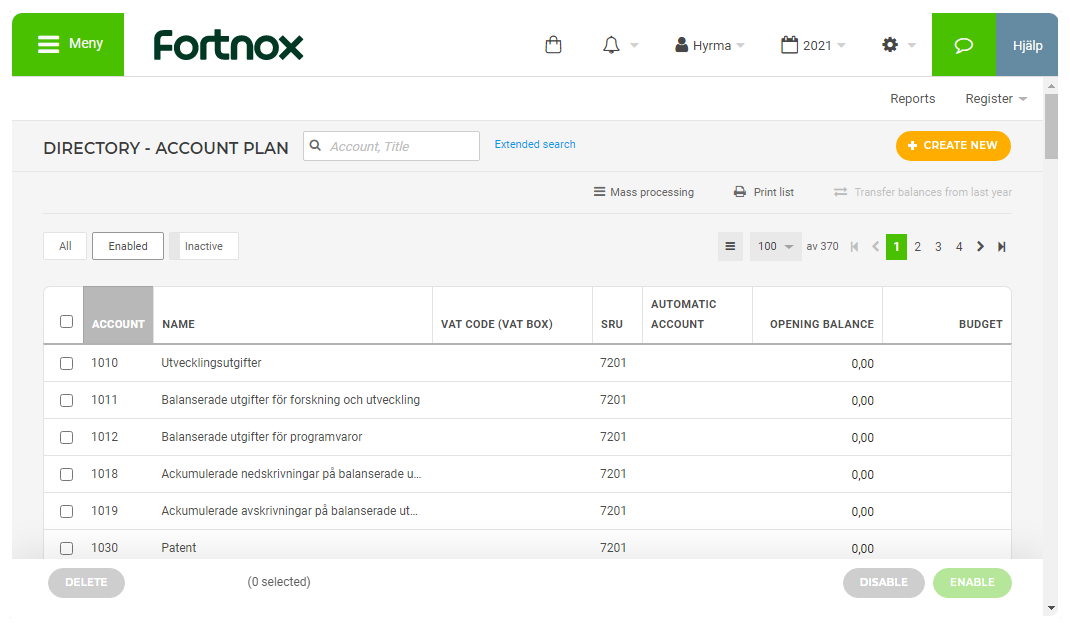Open the Hyrma user menu

[710, 46]
